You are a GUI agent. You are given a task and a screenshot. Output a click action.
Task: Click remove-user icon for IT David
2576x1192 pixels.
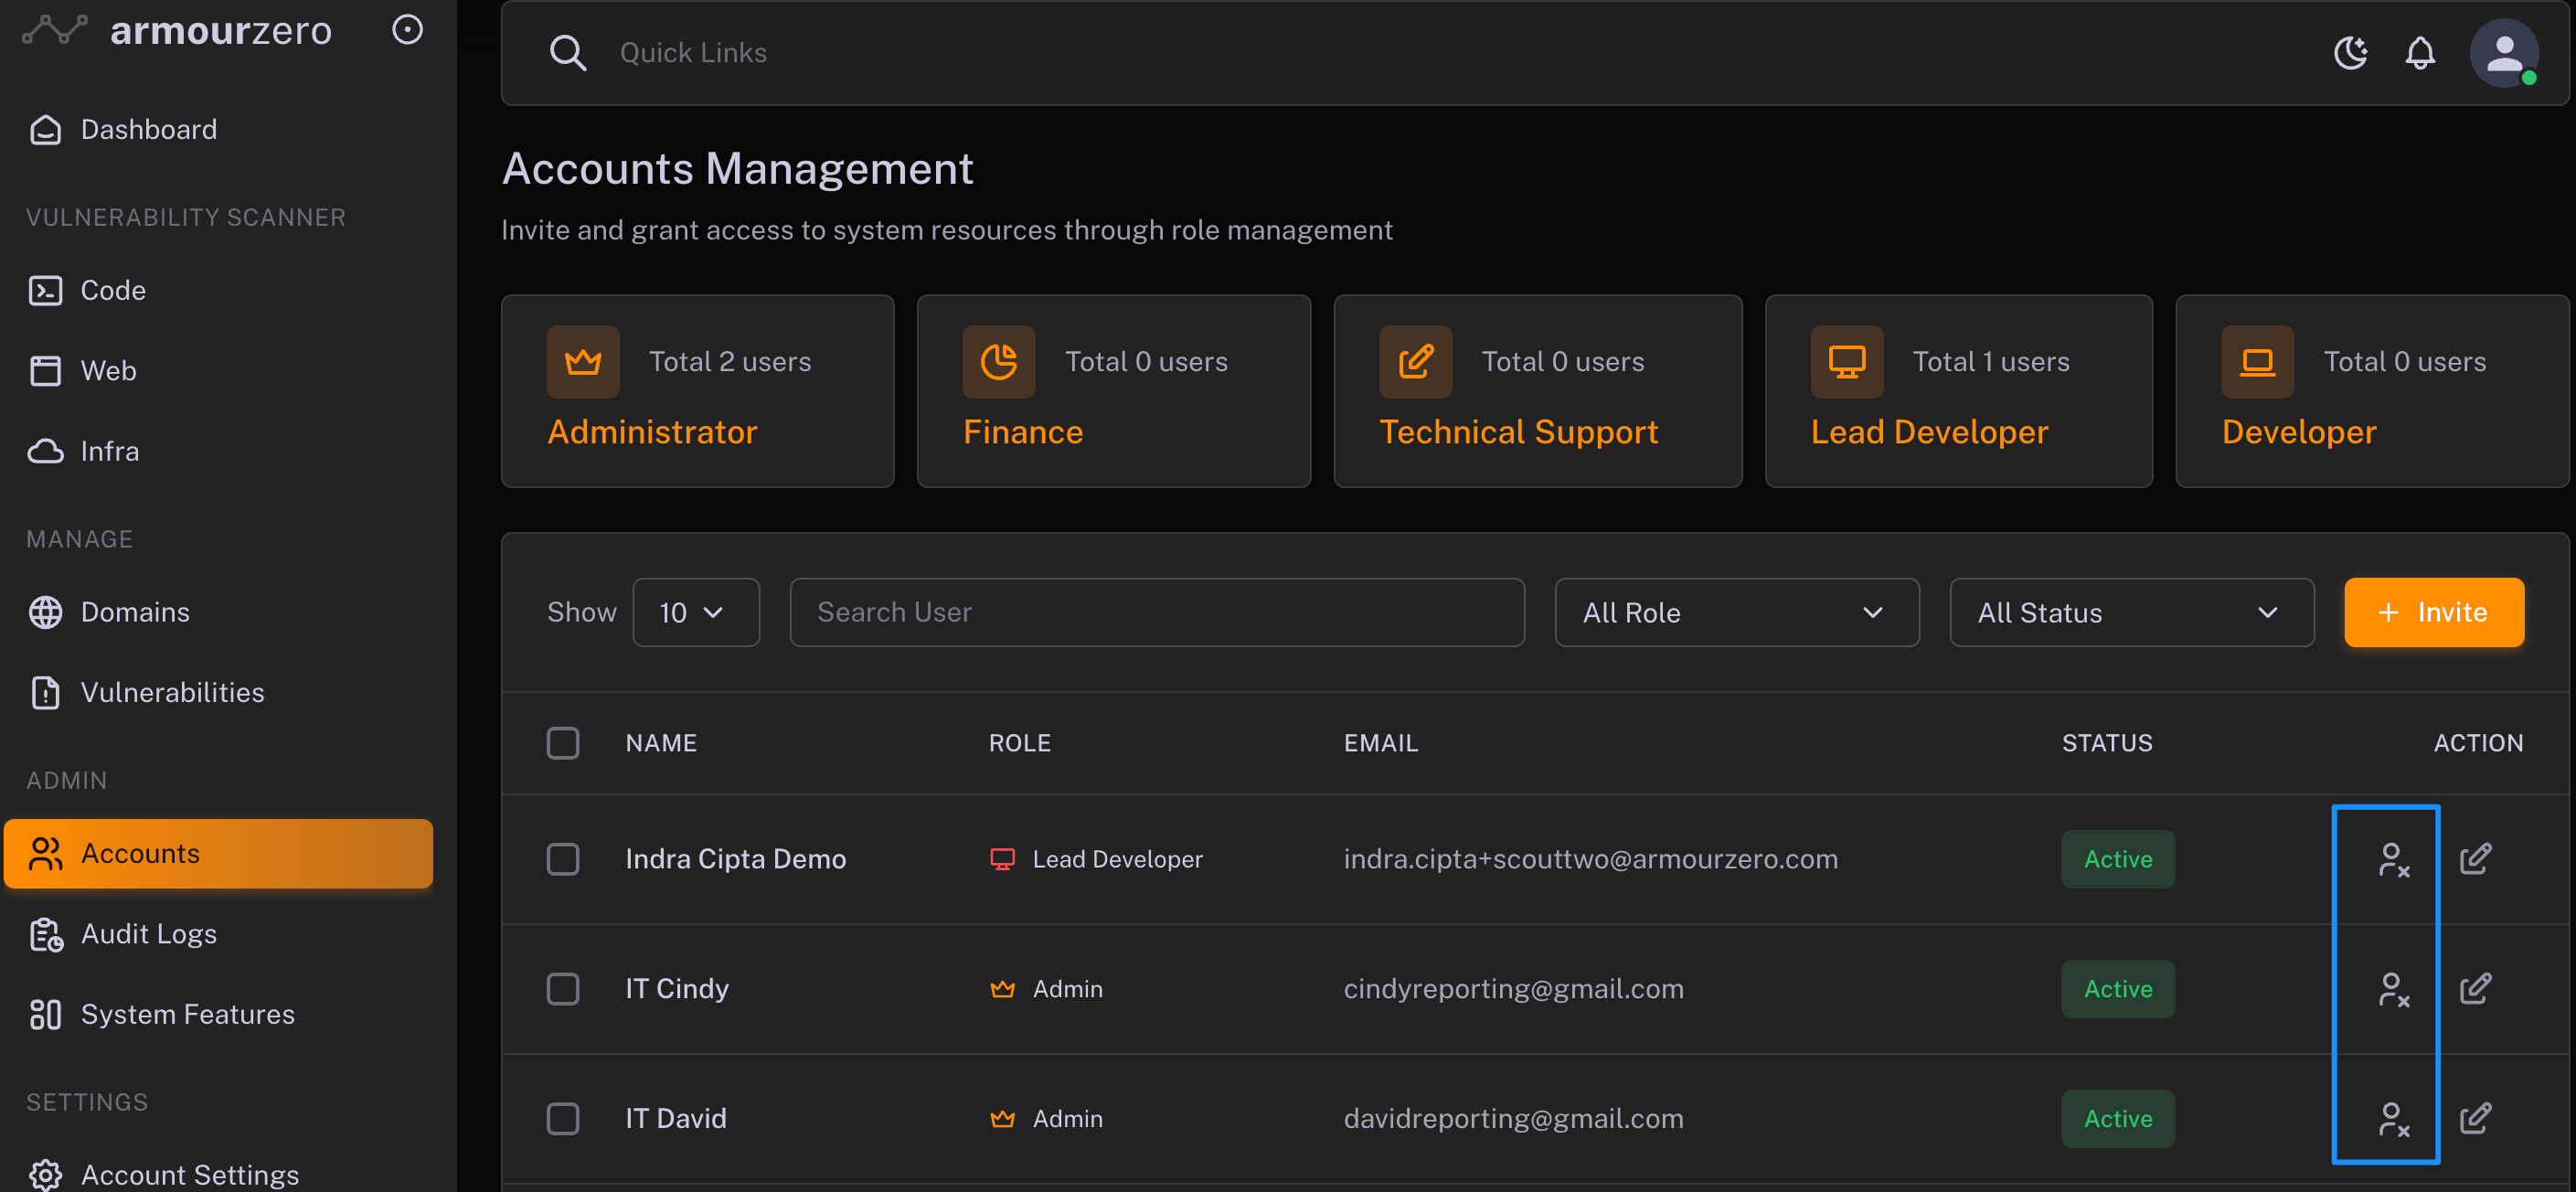pyautogui.click(x=2393, y=1118)
